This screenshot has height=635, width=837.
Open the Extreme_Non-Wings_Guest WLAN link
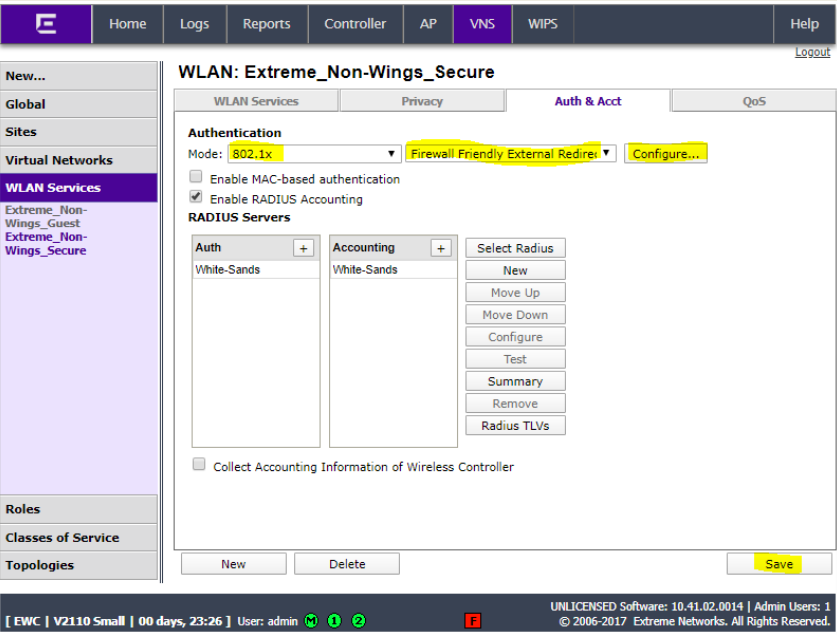(46, 217)
